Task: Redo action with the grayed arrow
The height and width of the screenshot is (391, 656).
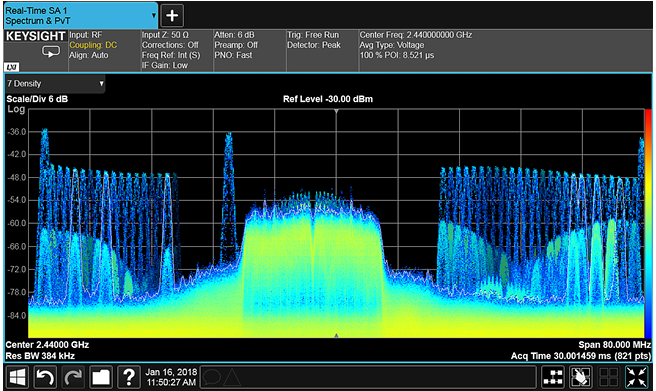Action: [x=73, y=378]
